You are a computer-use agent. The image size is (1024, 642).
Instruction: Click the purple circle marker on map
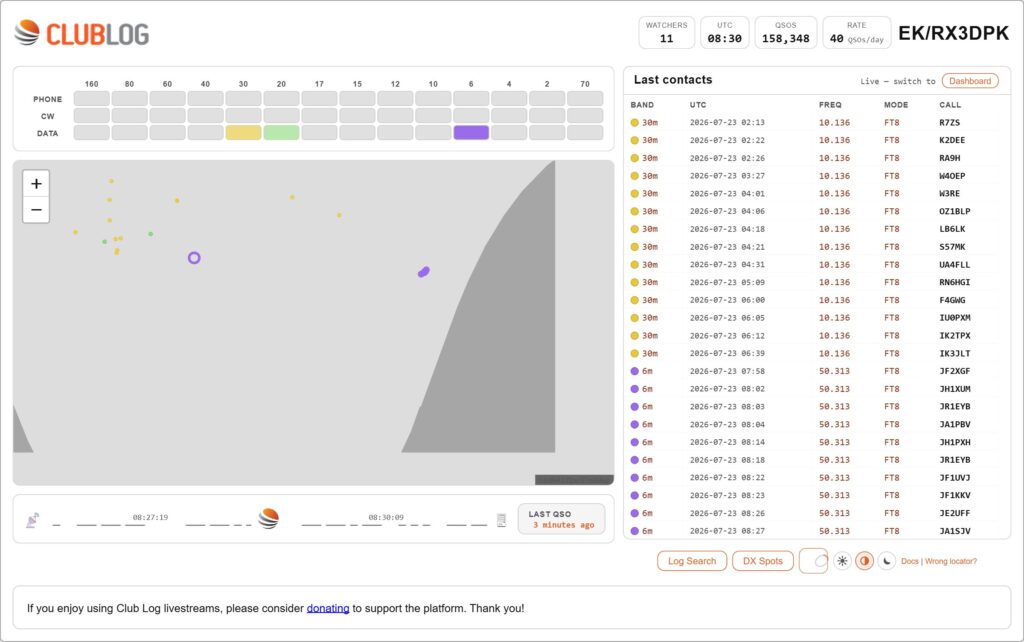tap(194, 258)
